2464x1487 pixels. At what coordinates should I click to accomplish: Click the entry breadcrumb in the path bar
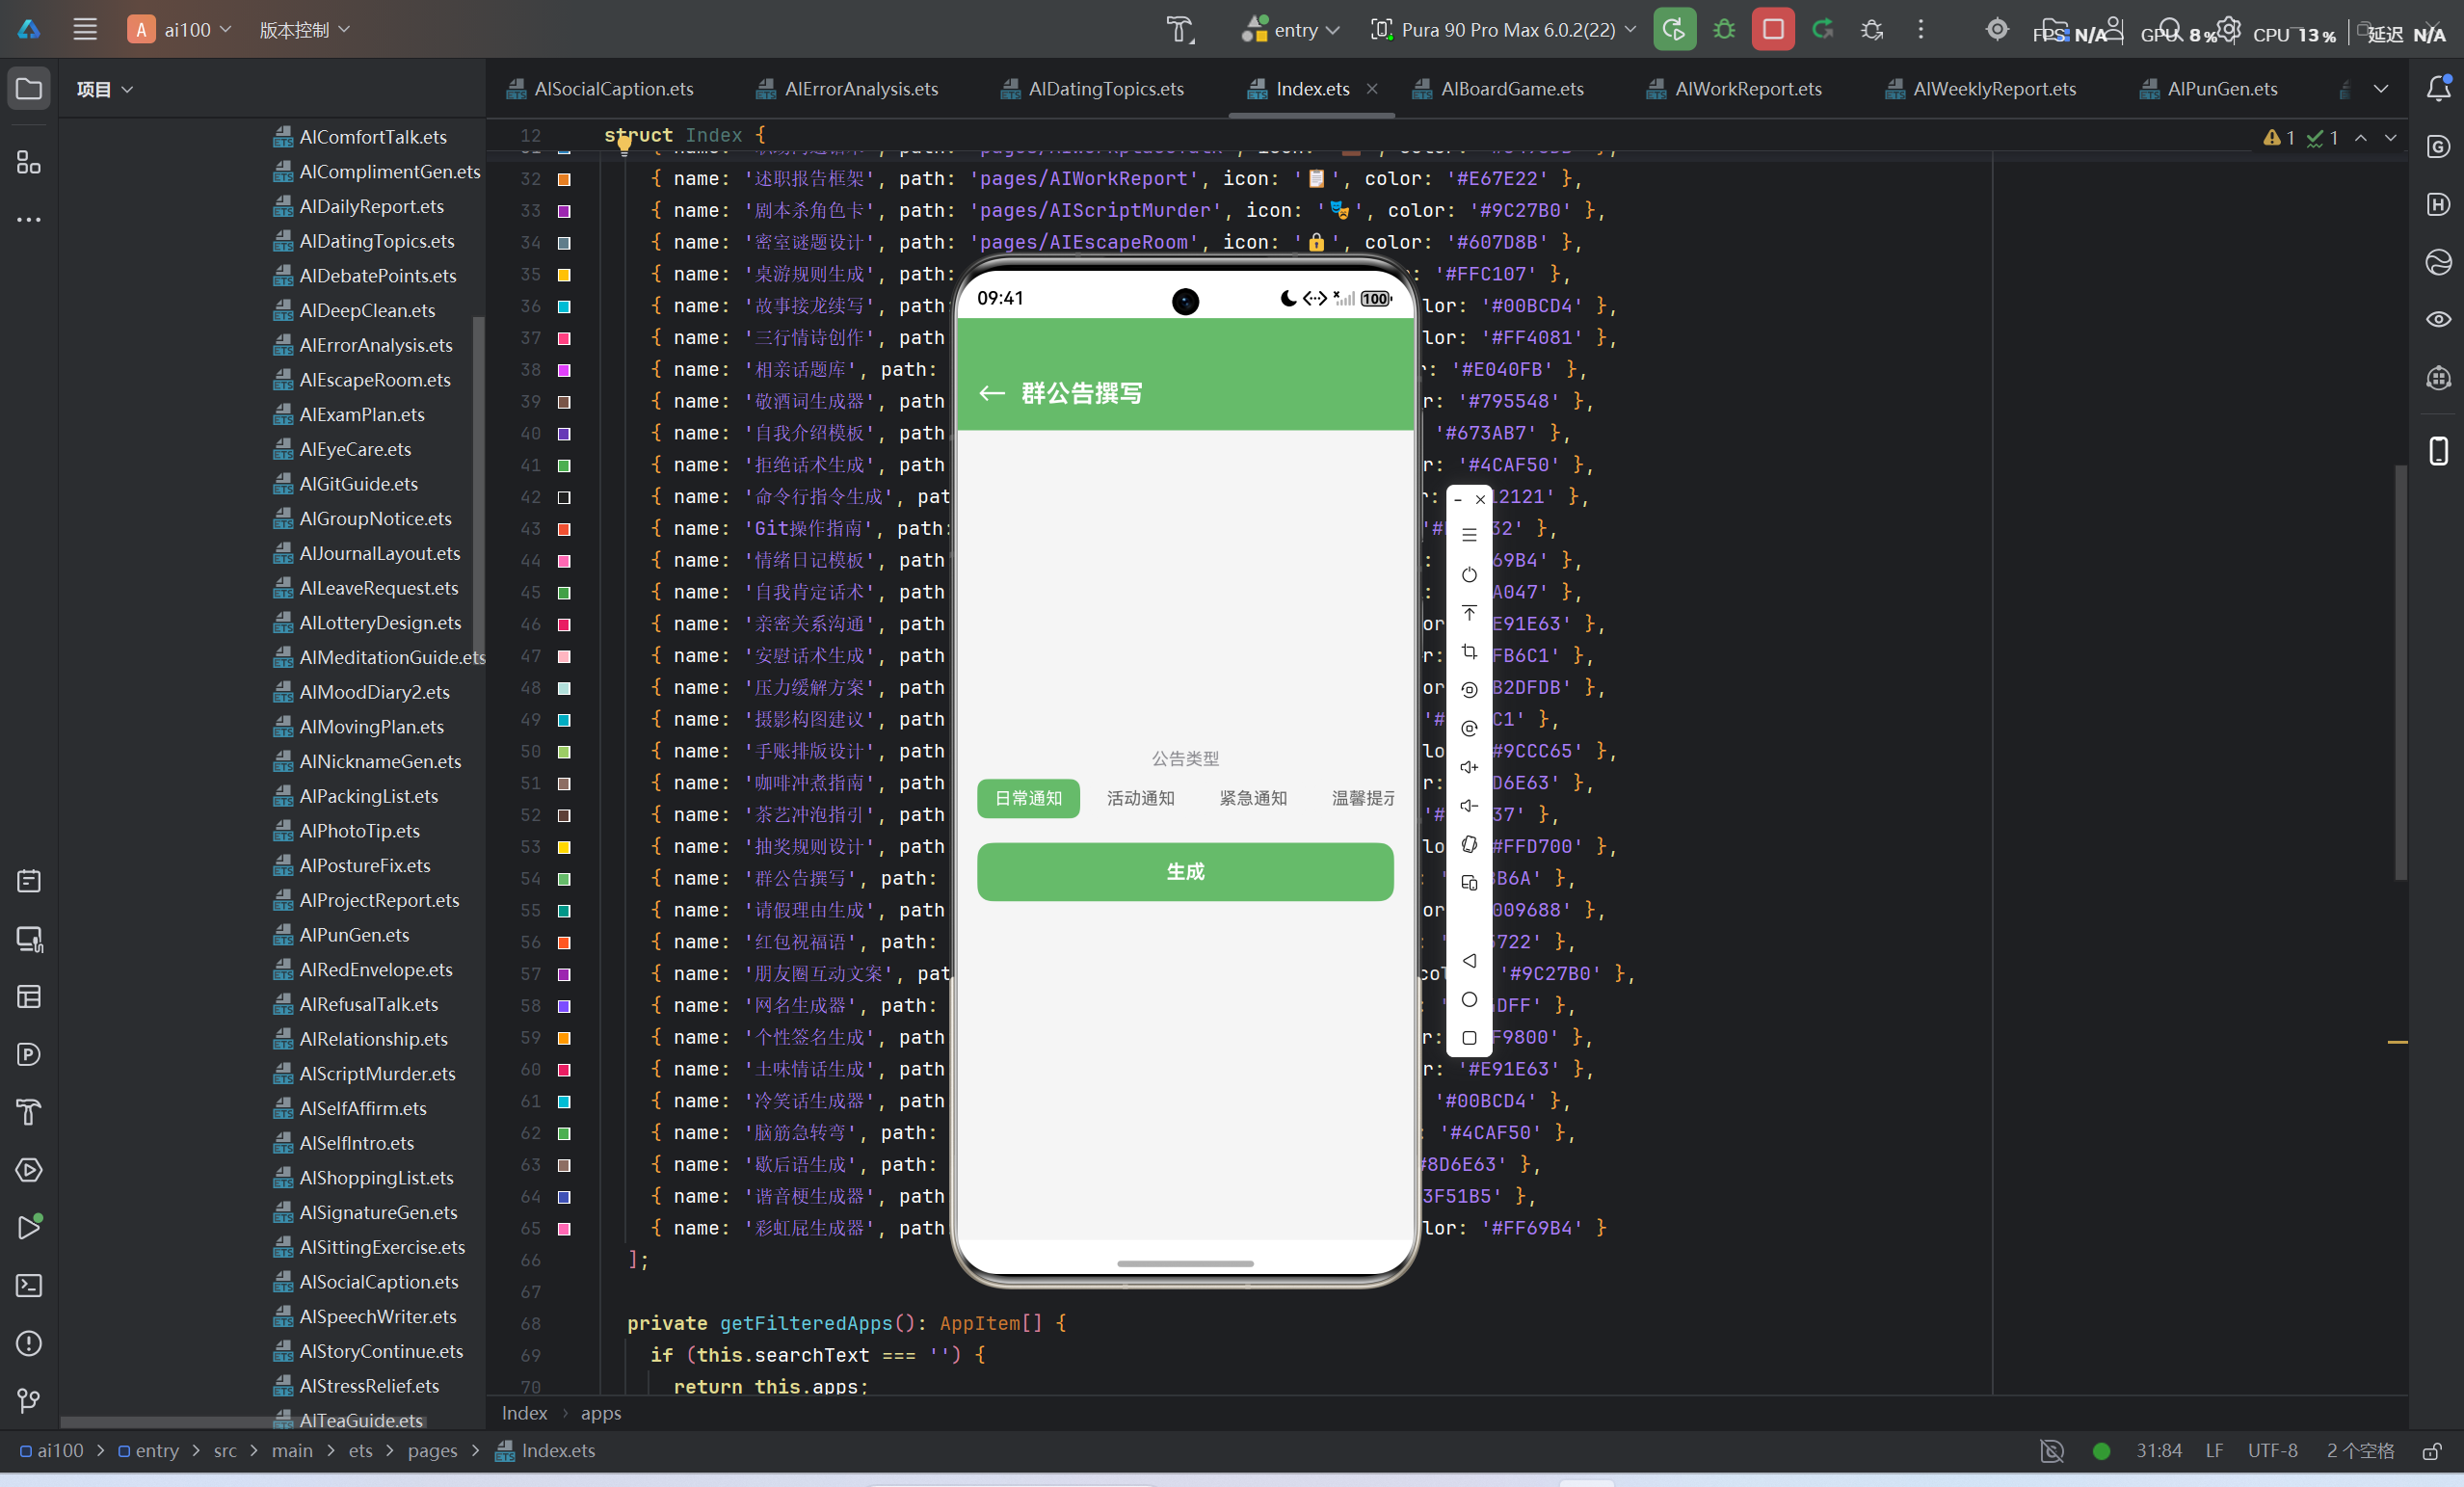(x=148, y=1449)
